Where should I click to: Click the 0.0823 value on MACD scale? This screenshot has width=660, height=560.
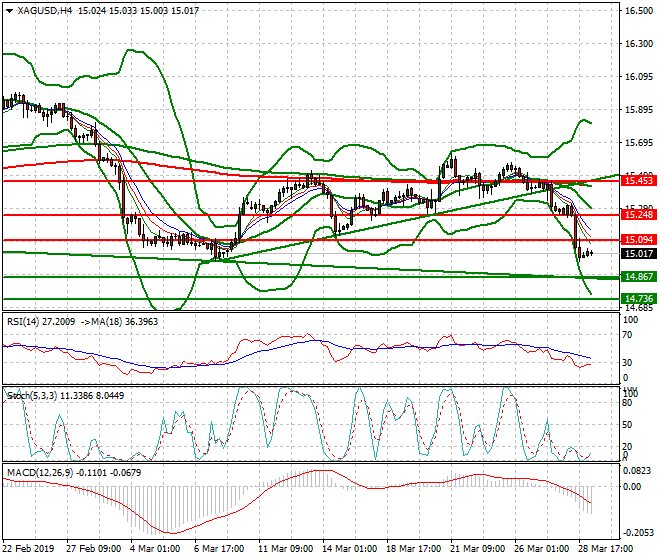[x=637, y=470]
